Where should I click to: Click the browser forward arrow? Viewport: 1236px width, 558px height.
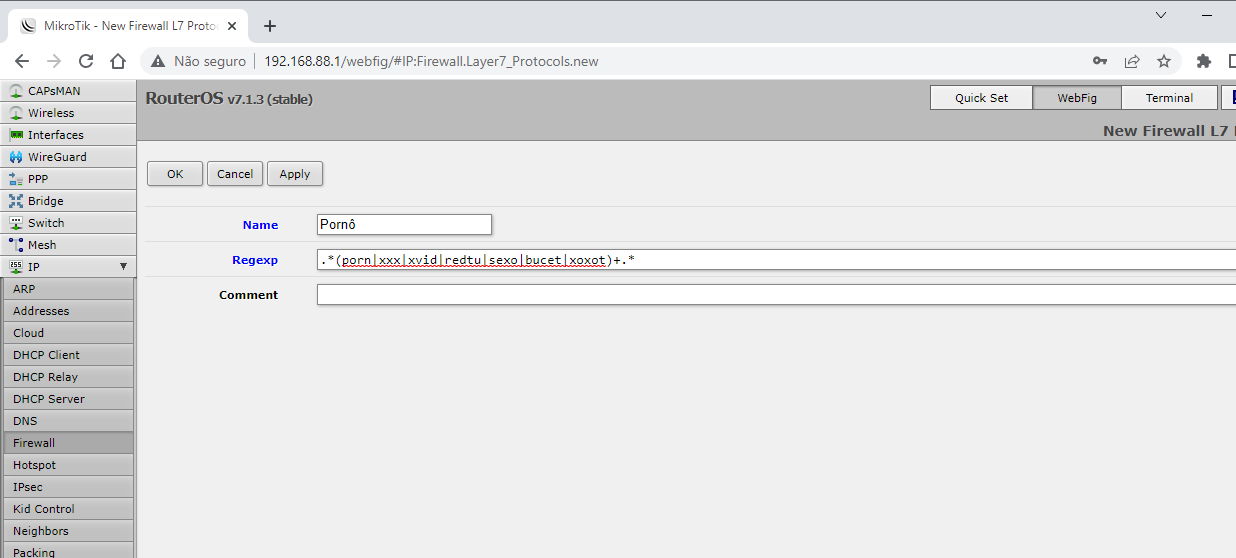[54, 61]
